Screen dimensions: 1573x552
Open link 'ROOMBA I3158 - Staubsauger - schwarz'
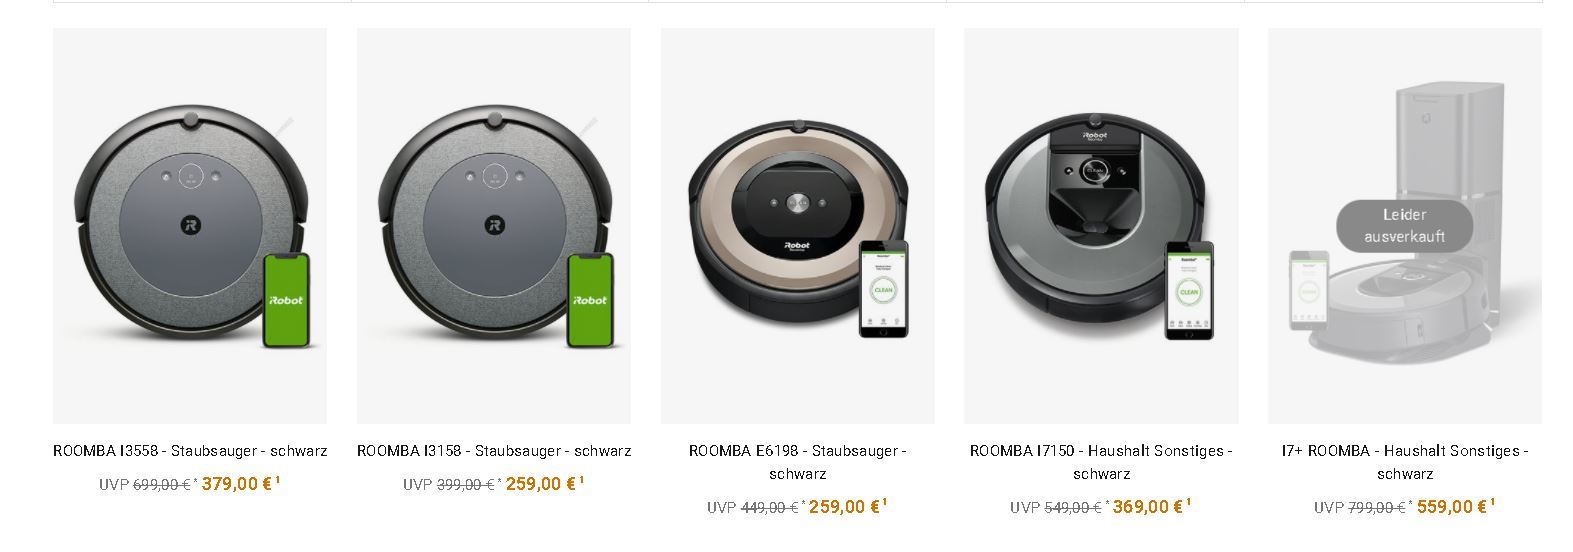[x=494, y=451]
